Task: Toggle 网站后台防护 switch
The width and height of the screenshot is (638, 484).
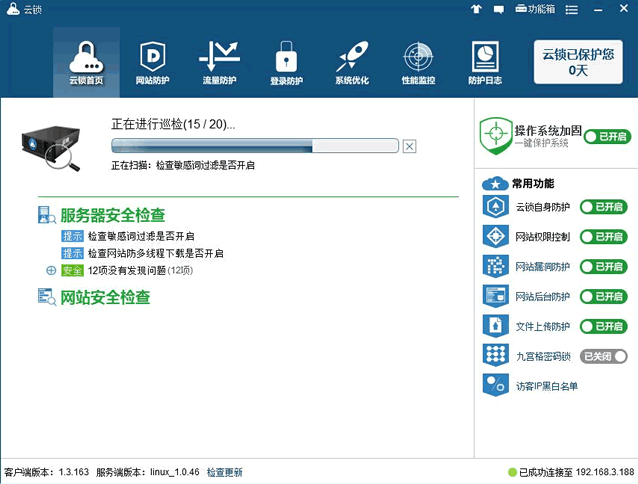Action: click(x=604, y=297)
